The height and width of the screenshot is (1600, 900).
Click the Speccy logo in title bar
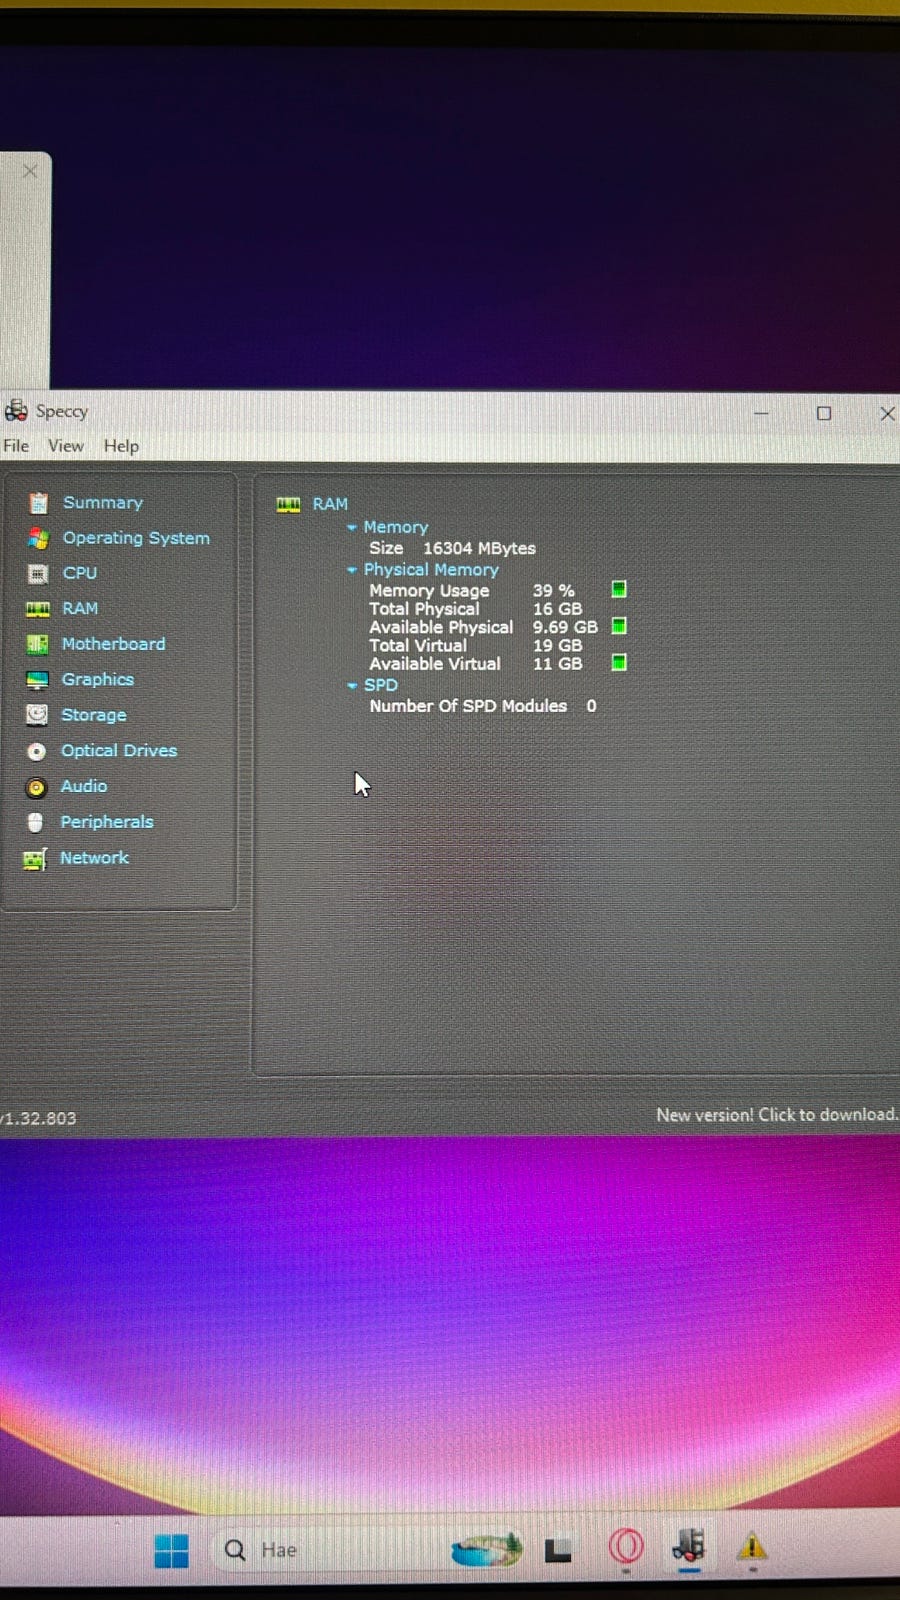(16, 410)
